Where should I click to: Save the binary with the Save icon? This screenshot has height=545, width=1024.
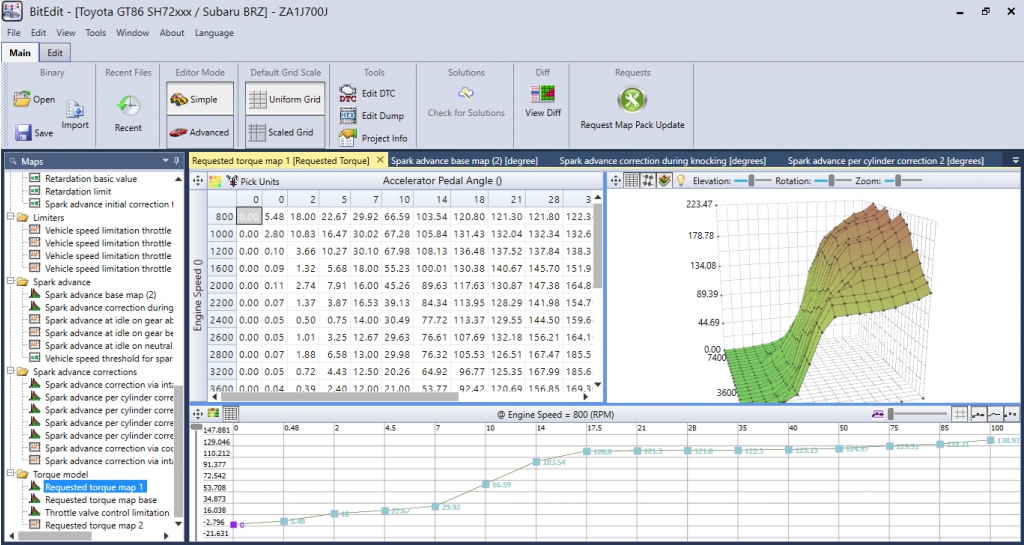pyautogui.click(x=24, y=132)
